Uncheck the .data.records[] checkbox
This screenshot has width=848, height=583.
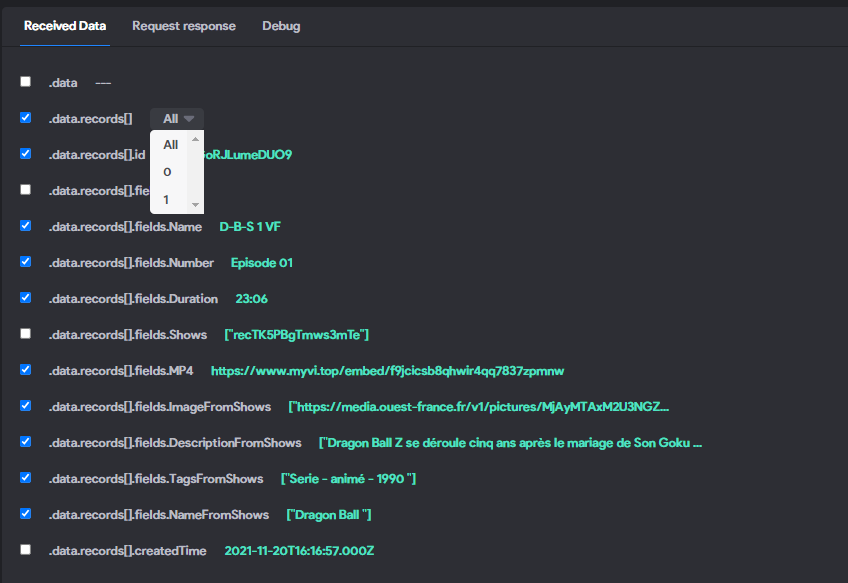pos(25,118)
